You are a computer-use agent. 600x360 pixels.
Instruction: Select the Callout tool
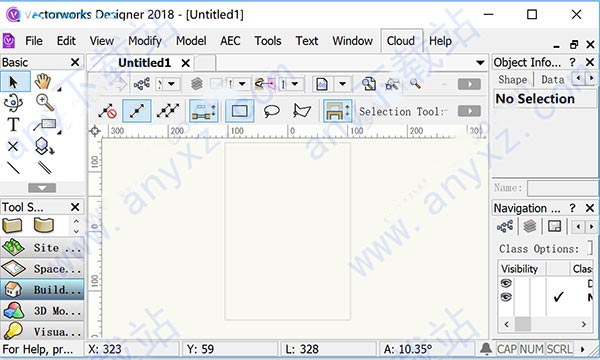[45, 125]
